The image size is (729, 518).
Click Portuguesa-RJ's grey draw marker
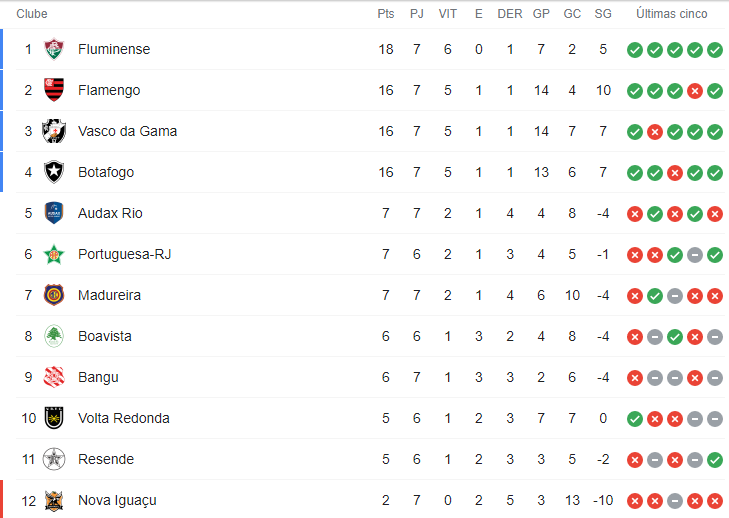point(695,255)
